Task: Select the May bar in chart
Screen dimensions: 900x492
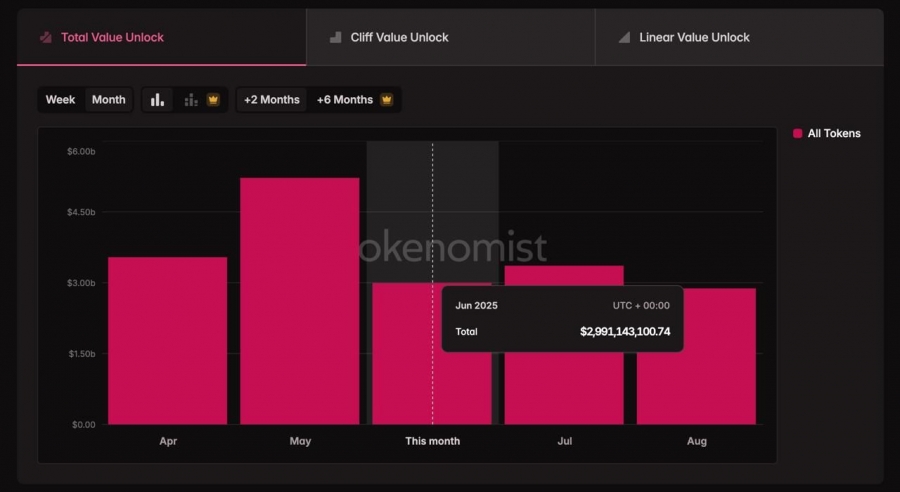Action: pos(300,301)
